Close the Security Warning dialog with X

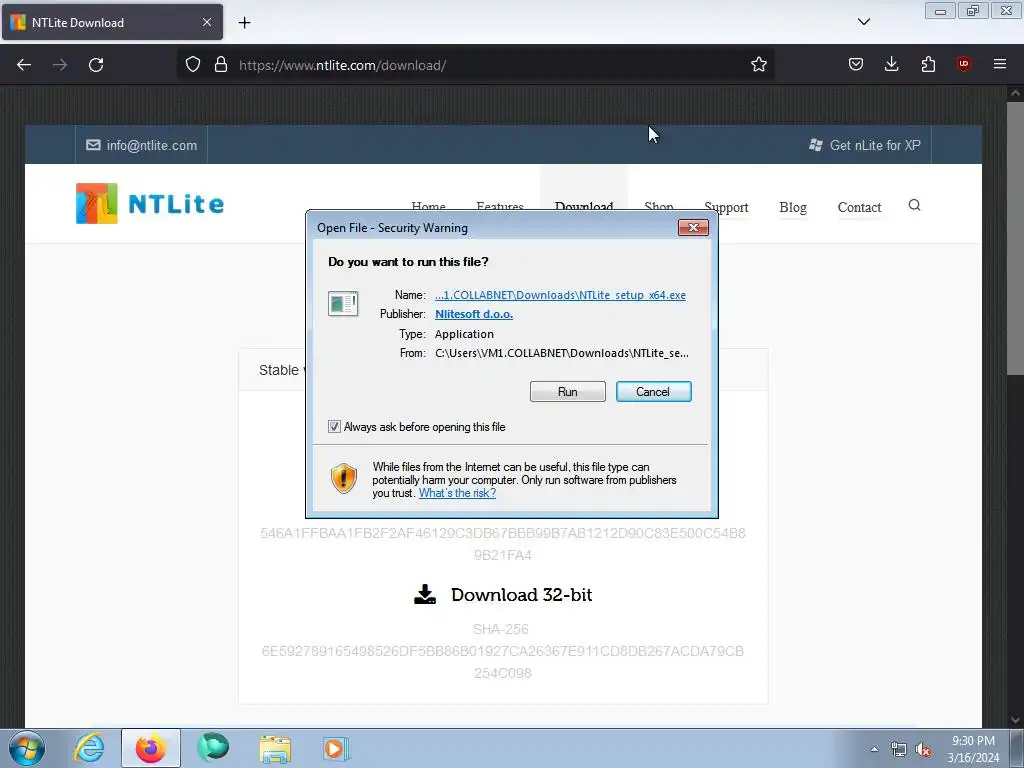pyautogui.click(x=693, y=227)
